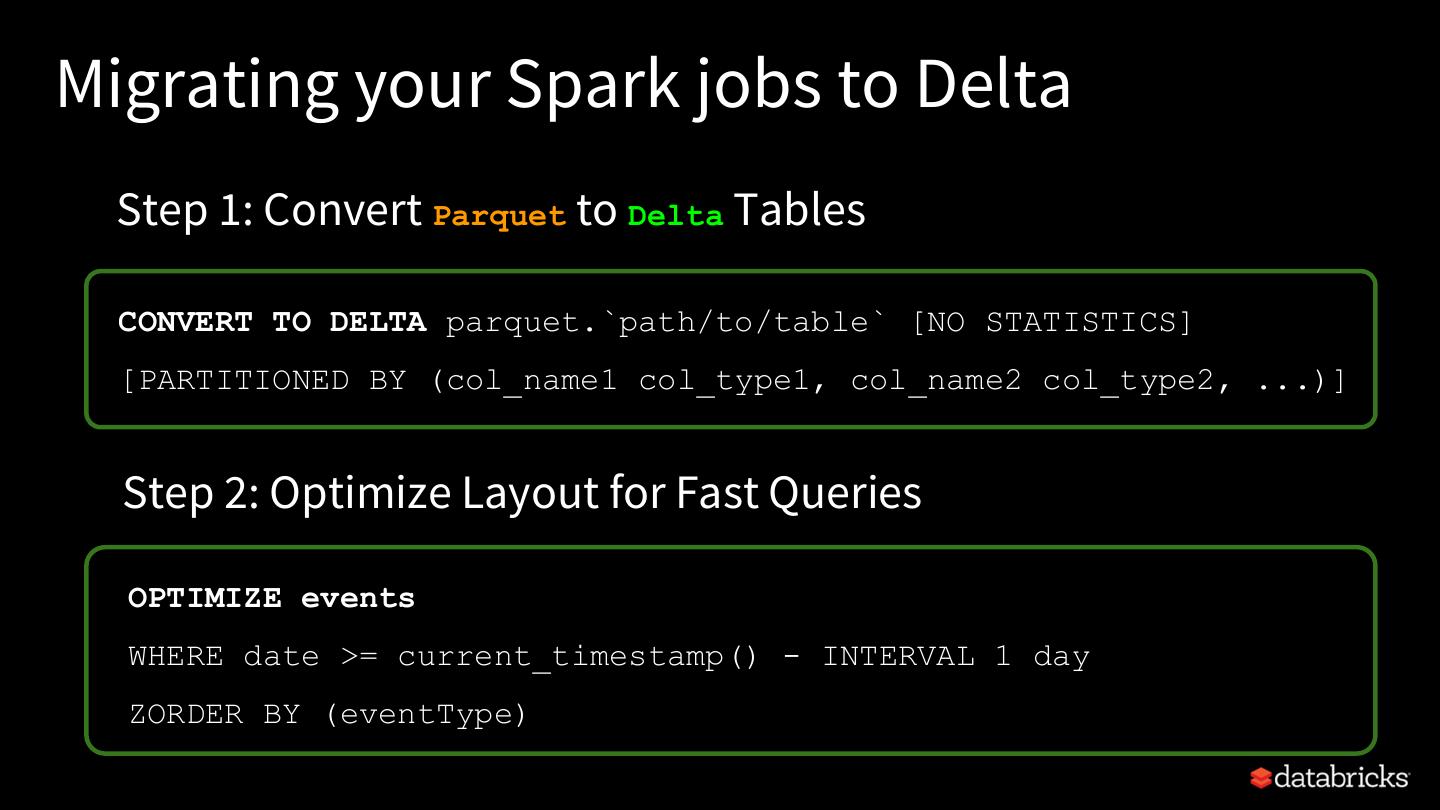
Task: Click the [NO STATISTICS] option text
Action: [1052, 322]
